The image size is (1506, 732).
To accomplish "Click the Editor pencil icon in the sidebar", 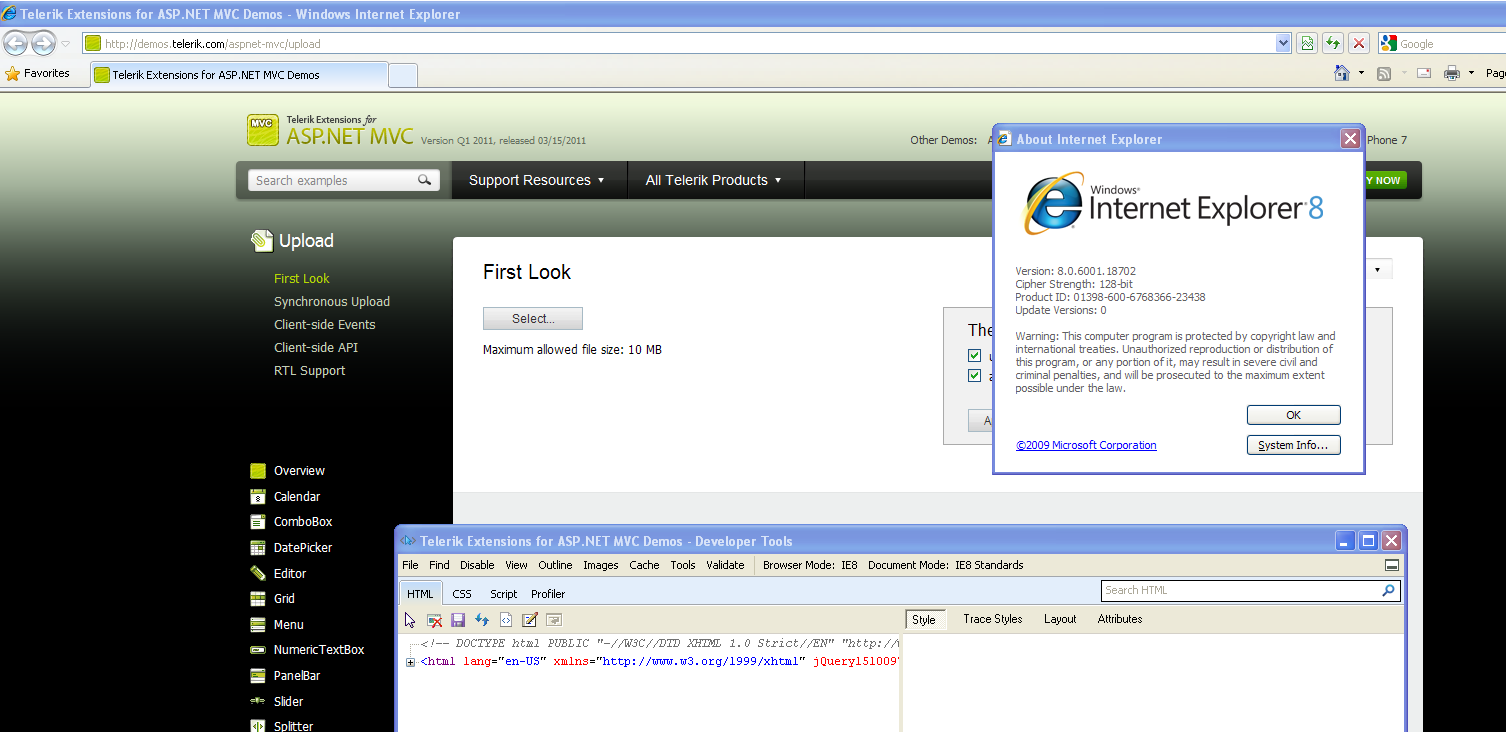I will pos(258,574).
